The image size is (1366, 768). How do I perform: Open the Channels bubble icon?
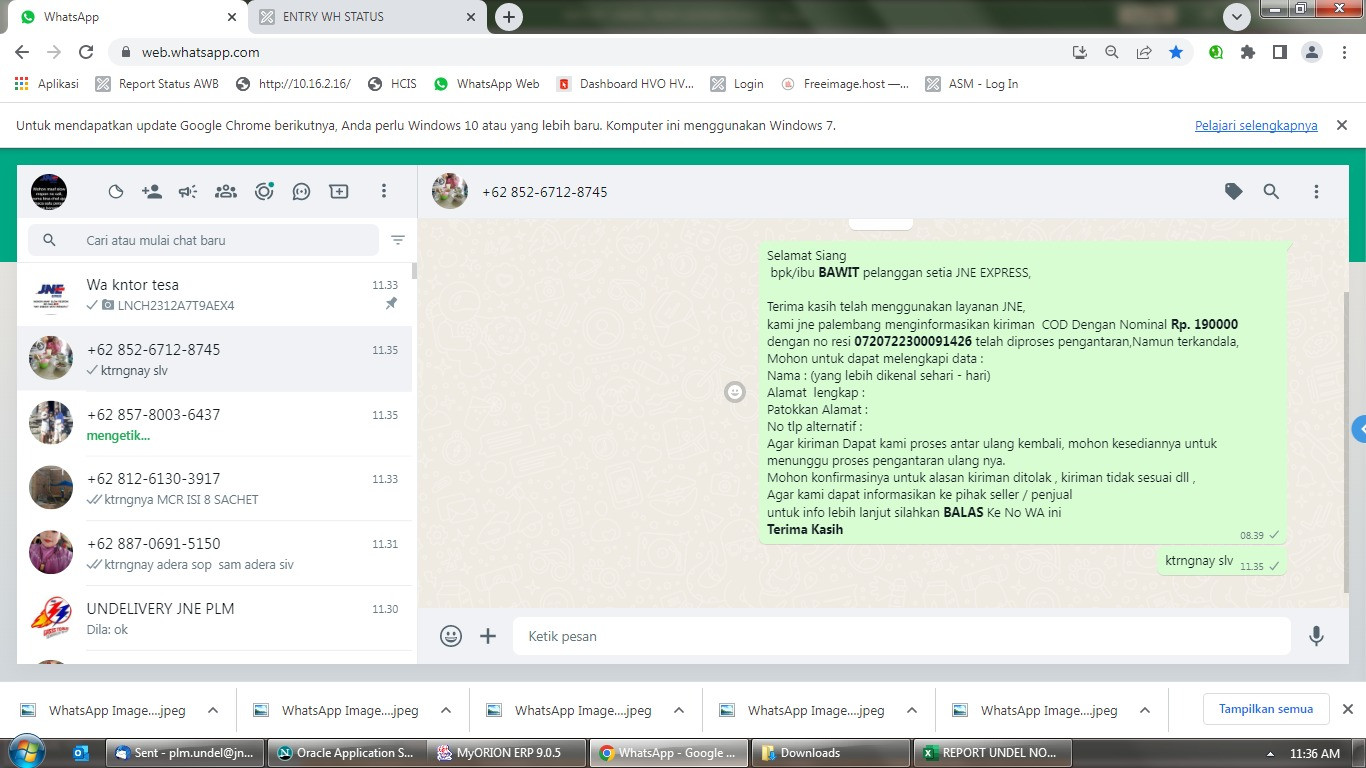pos(301,192)
